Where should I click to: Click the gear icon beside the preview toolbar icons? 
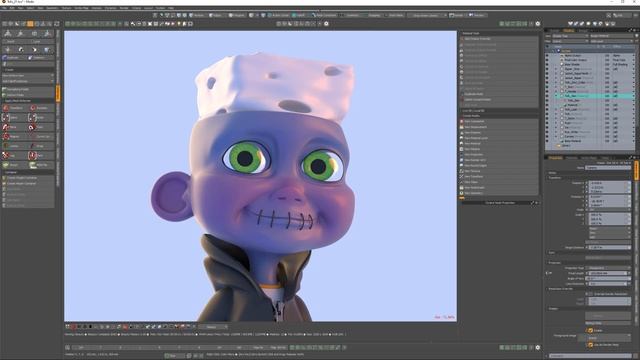coord(326,24)
